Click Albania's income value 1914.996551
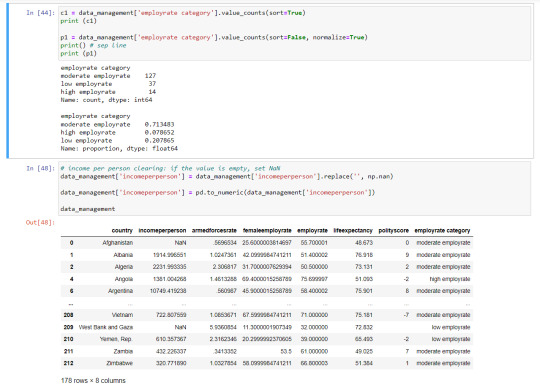540x388 pixels. pos(170,255)
